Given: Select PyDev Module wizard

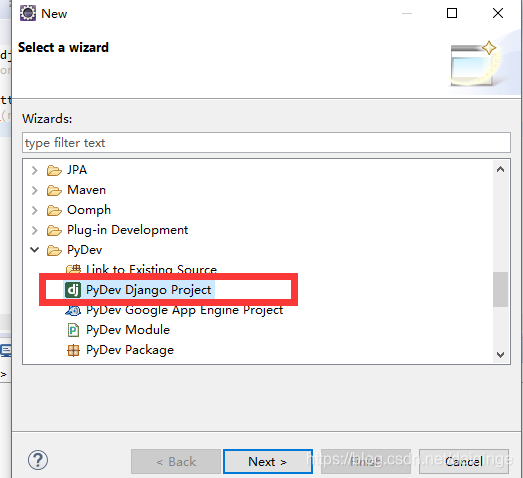Looking at the screenshot, I should (128, 330).
